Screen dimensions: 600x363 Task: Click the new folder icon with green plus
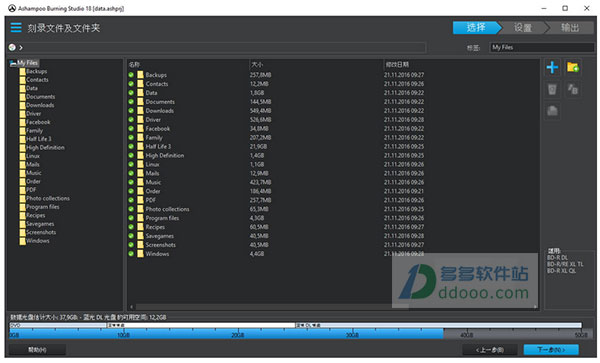573,68
